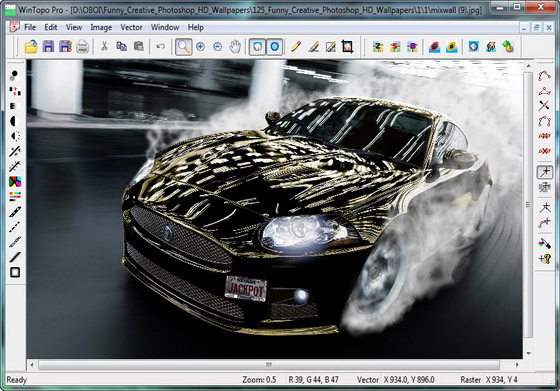Click the 'Ready' status bar text
The height and width of the screenshot is (391, 560).
[x=16, y=380]
